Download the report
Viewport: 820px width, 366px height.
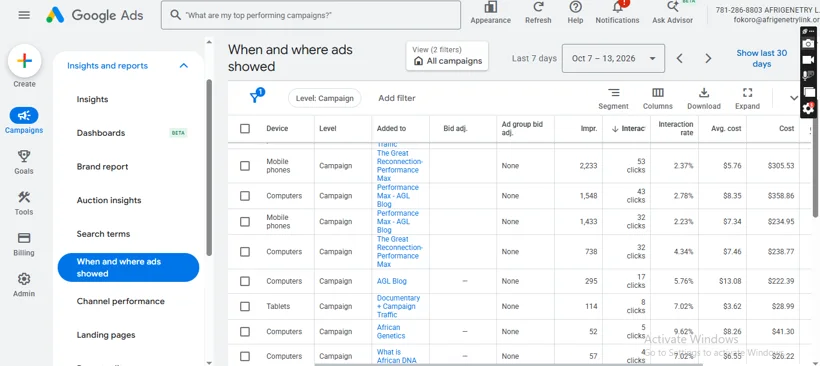(704, 98)
